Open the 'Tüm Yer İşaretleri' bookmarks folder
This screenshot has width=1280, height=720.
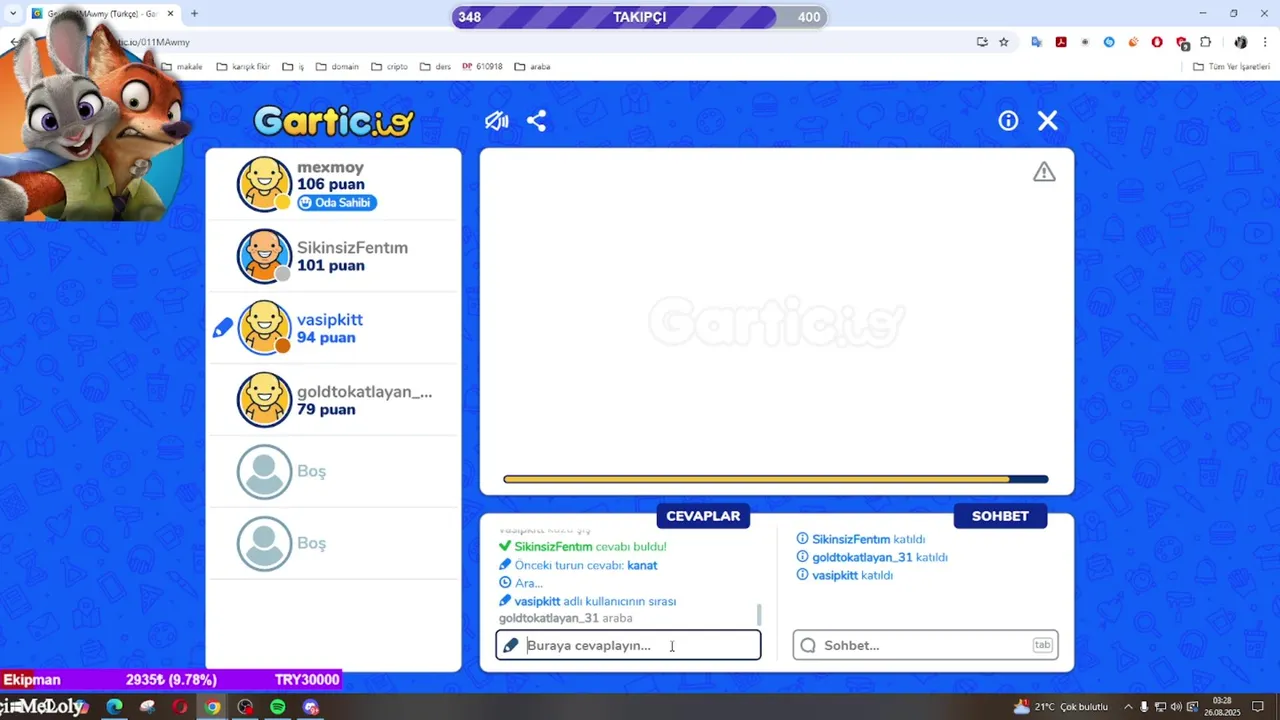pos(1231,67)
